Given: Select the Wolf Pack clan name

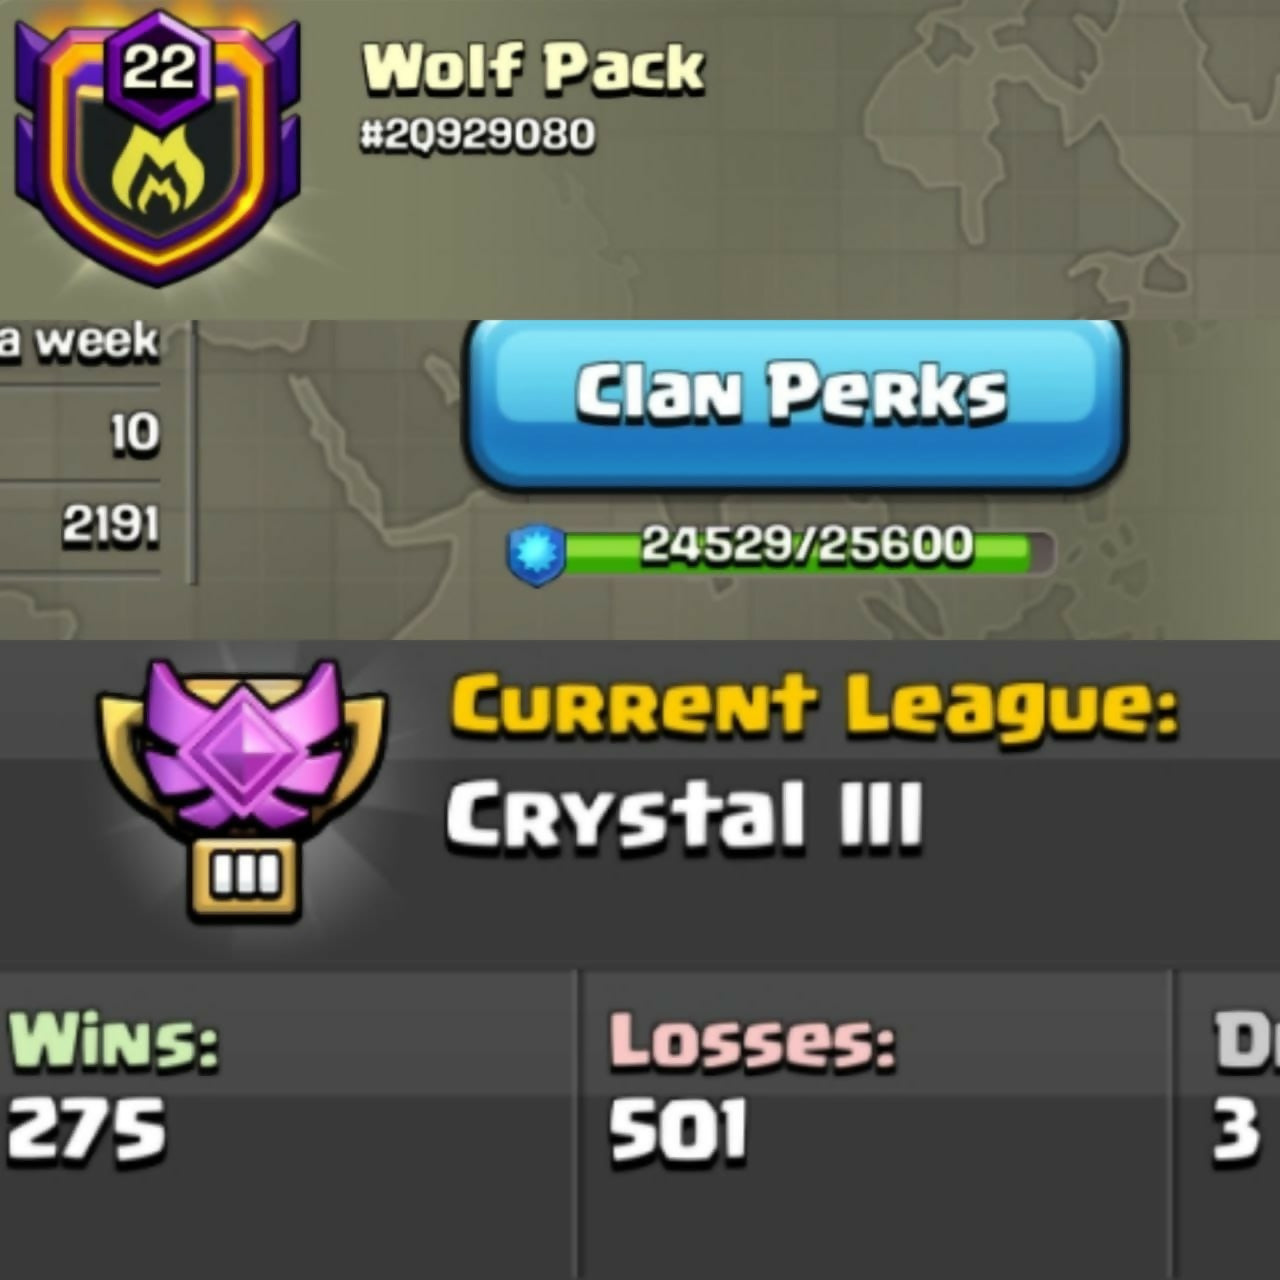Looking at the screenshot, I should (x=533, y=68).
